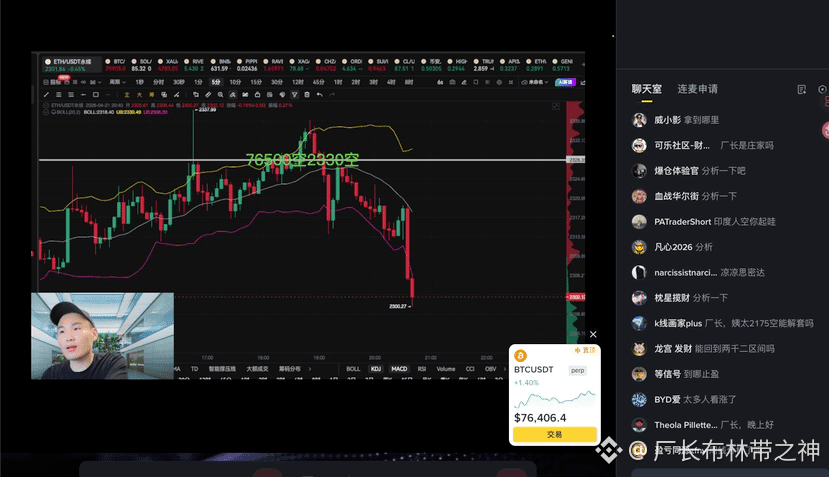This screenshot has height=477, width=829.
Task: Click the yellow 交易 trade button
Action: (555, 434)
